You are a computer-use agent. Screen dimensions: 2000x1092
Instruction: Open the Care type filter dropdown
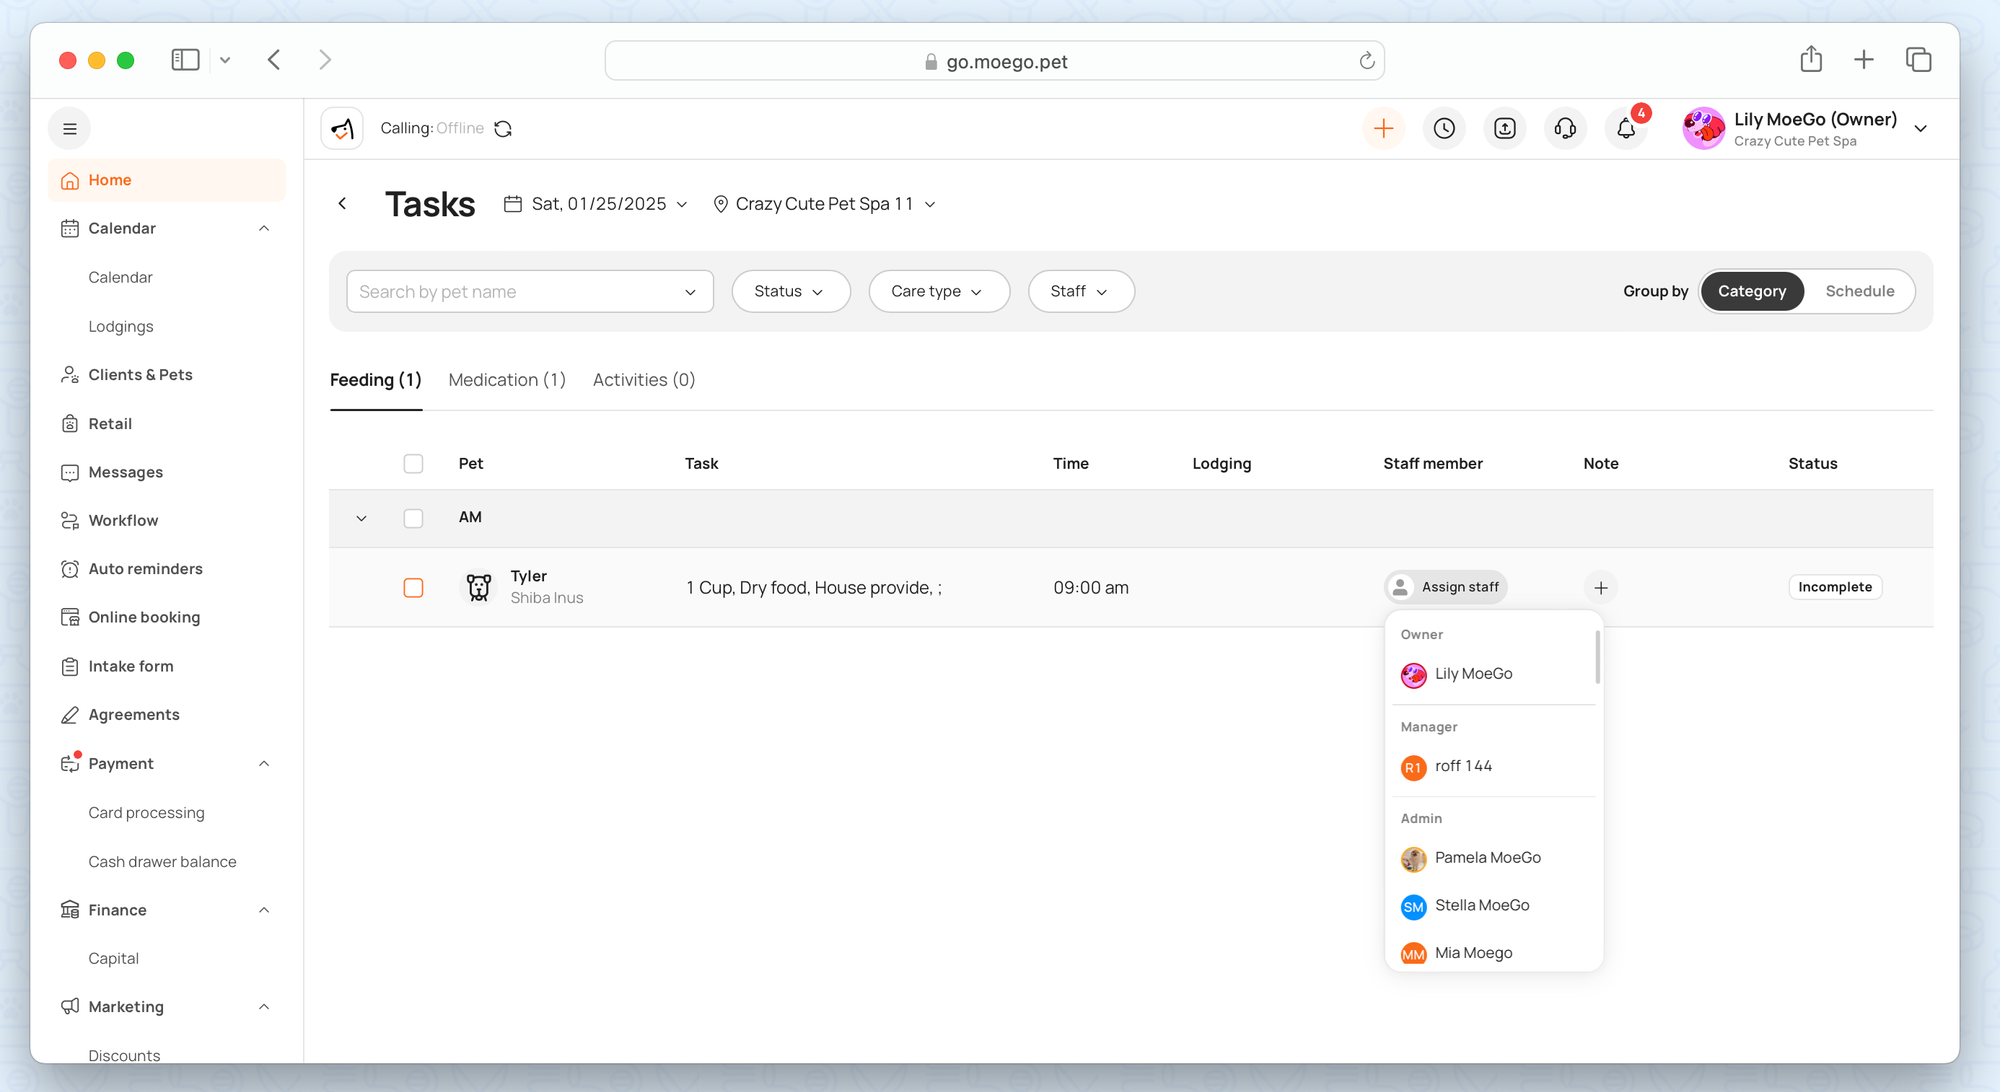tap(938, 291)
